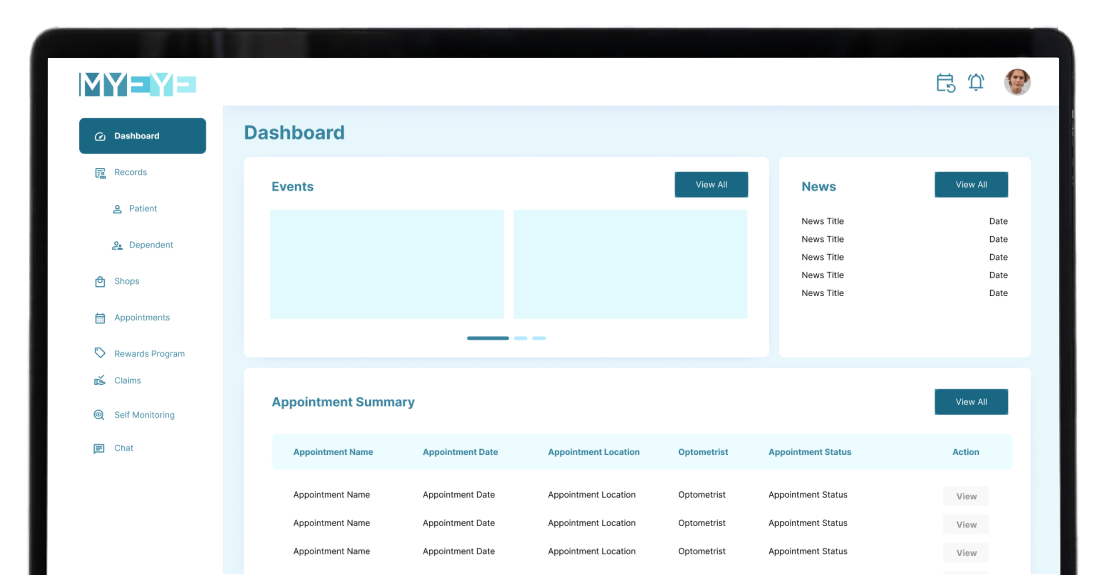Viewport: 1105px width, 575px height.
Task: Open the first event thumbnail card
Action: tap(387, 264)
